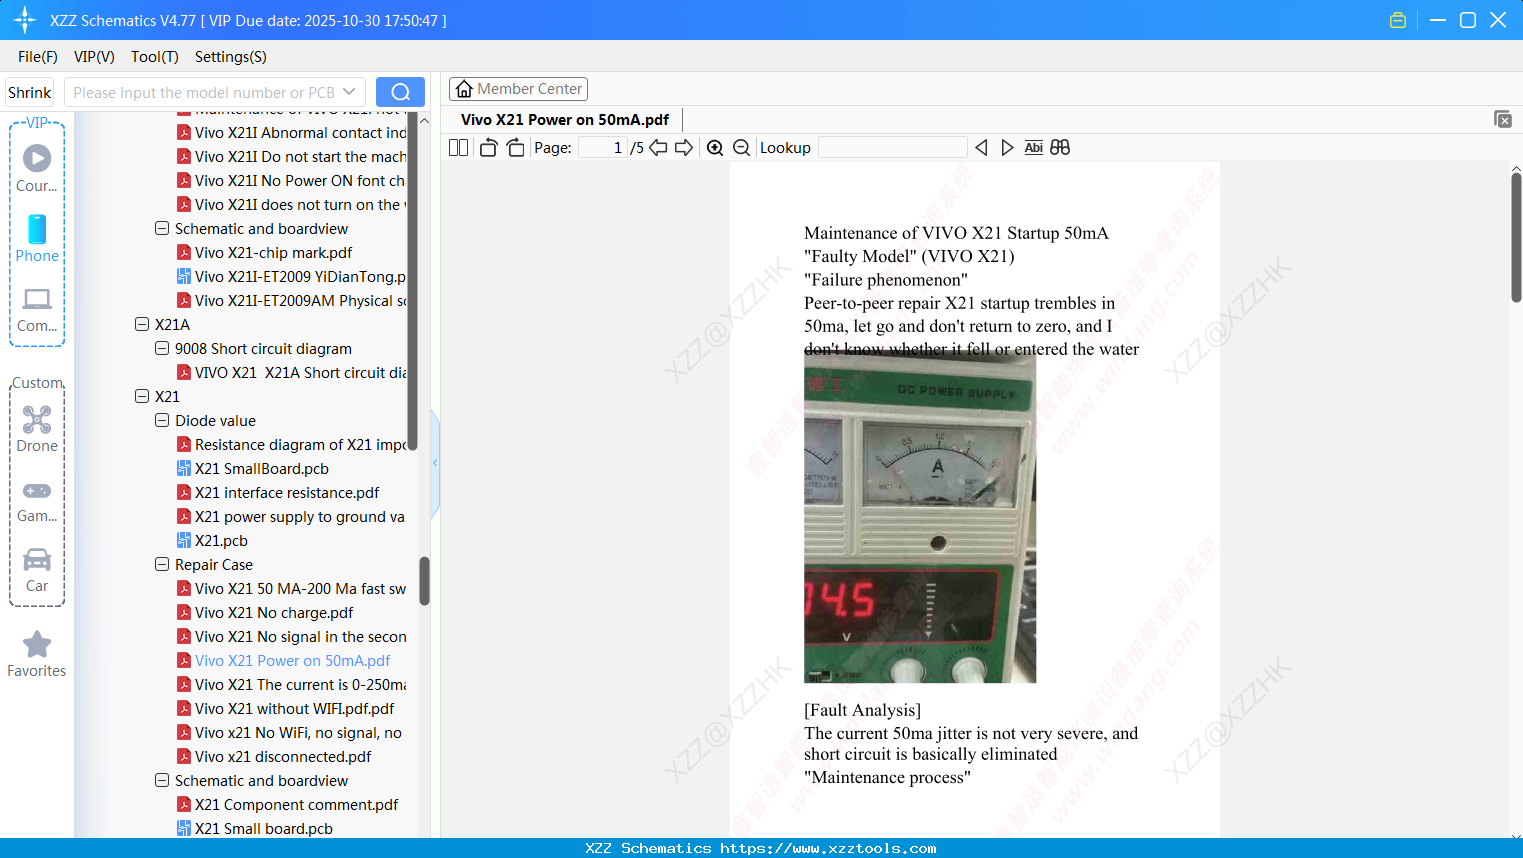Viewport: 1523px width, 858px height.
Task: Open X21 interface resistance.pdf
Action: coord(278,492)
